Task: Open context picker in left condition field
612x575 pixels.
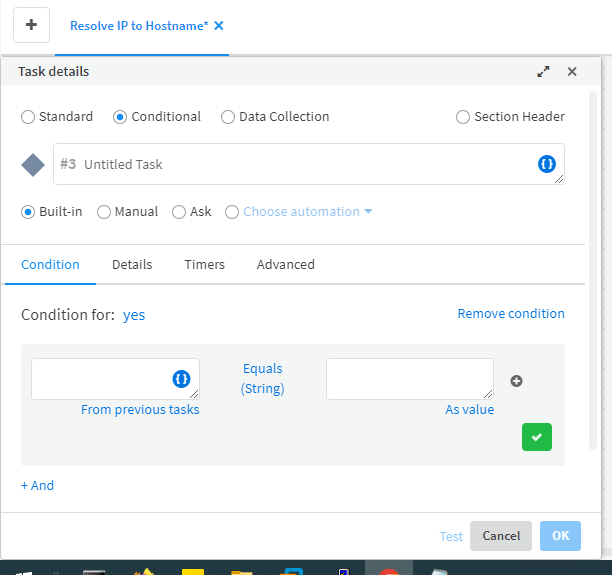Action: click(181, 379)
